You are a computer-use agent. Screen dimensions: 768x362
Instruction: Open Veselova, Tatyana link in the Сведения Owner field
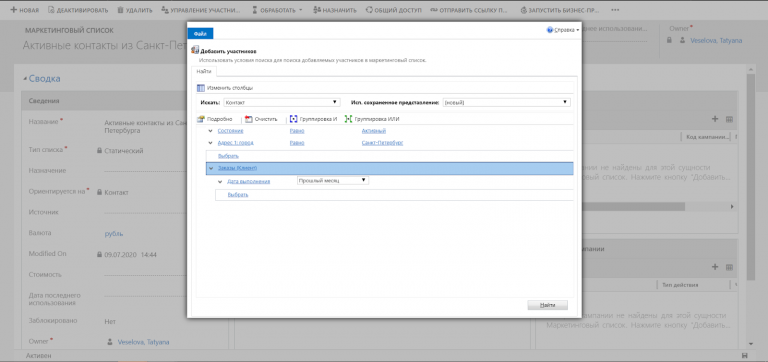pyautogui.click(x=144, y=342)
